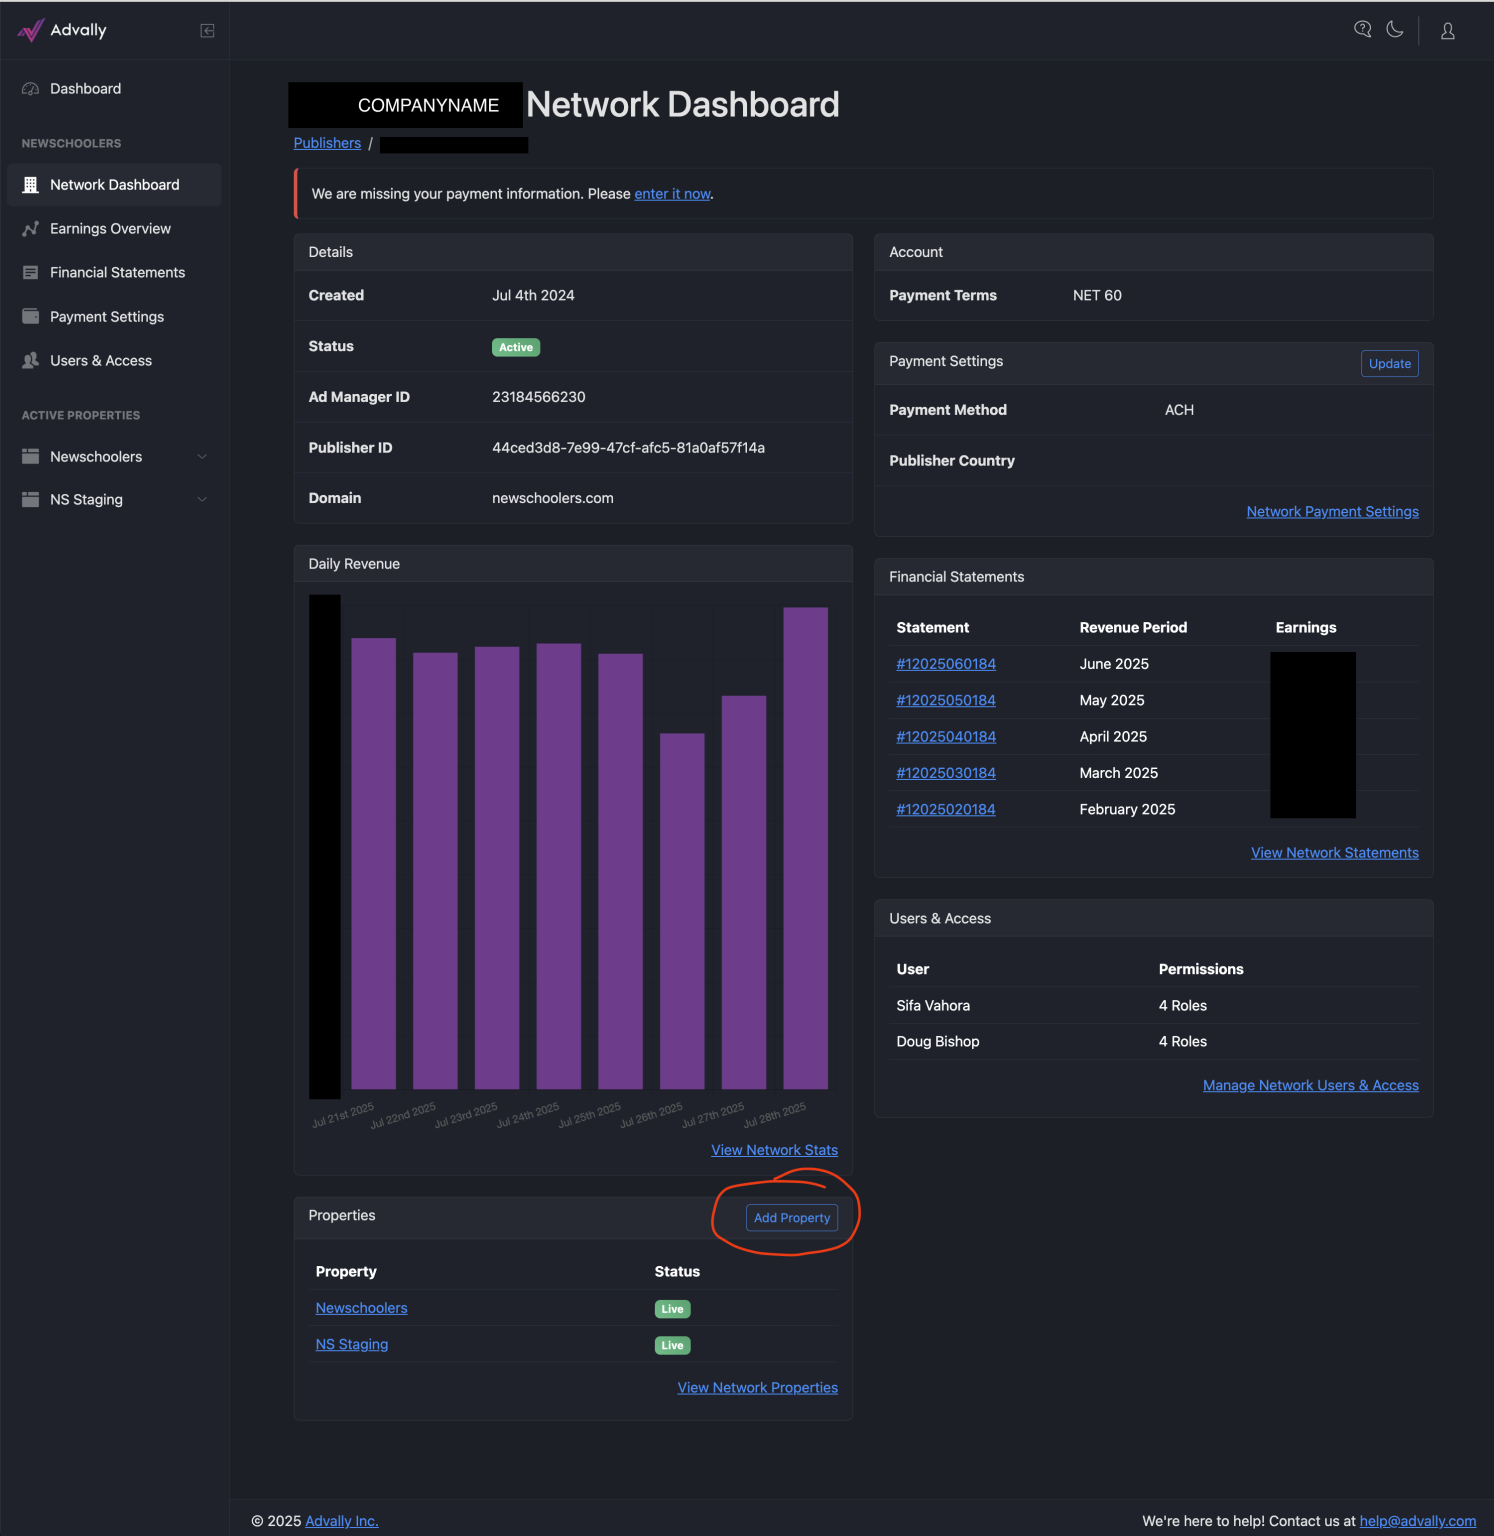This screenshot has height=1536, width=1494.
Task: Click the Add Property button
Action: (x=792, y=1218)
